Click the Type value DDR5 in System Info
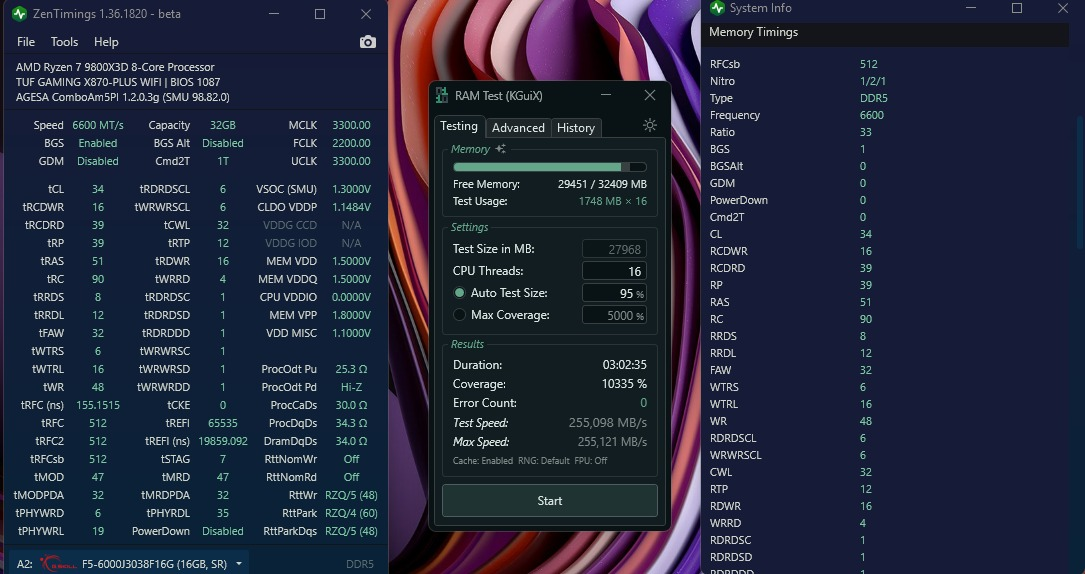The width and height of the screenshot is (1085, 574). click(x=873, y=98)
